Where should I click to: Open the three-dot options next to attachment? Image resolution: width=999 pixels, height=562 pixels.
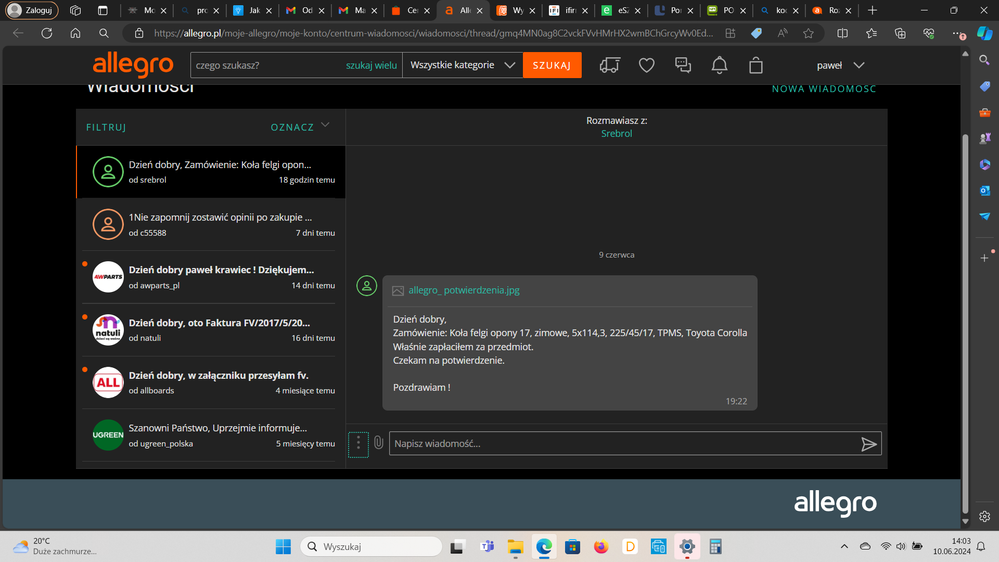tap(358, 443)
